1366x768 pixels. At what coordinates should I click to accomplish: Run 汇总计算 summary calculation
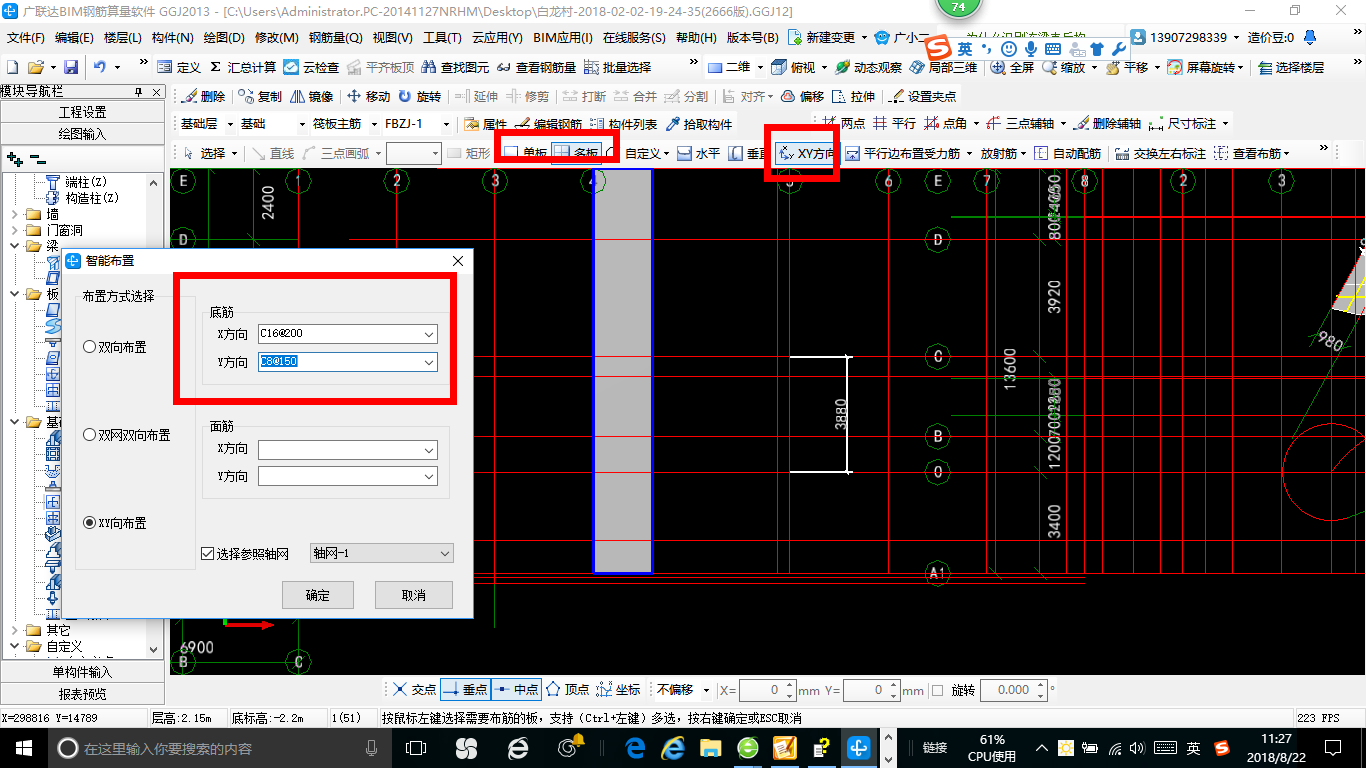click(x=243, y=67)
